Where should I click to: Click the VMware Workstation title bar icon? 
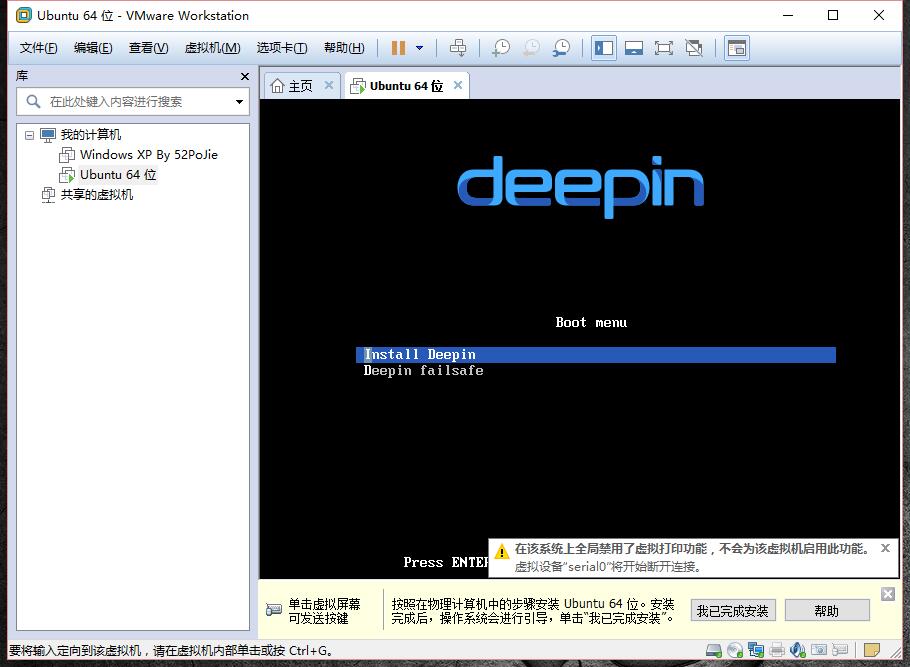click(24, 15)
